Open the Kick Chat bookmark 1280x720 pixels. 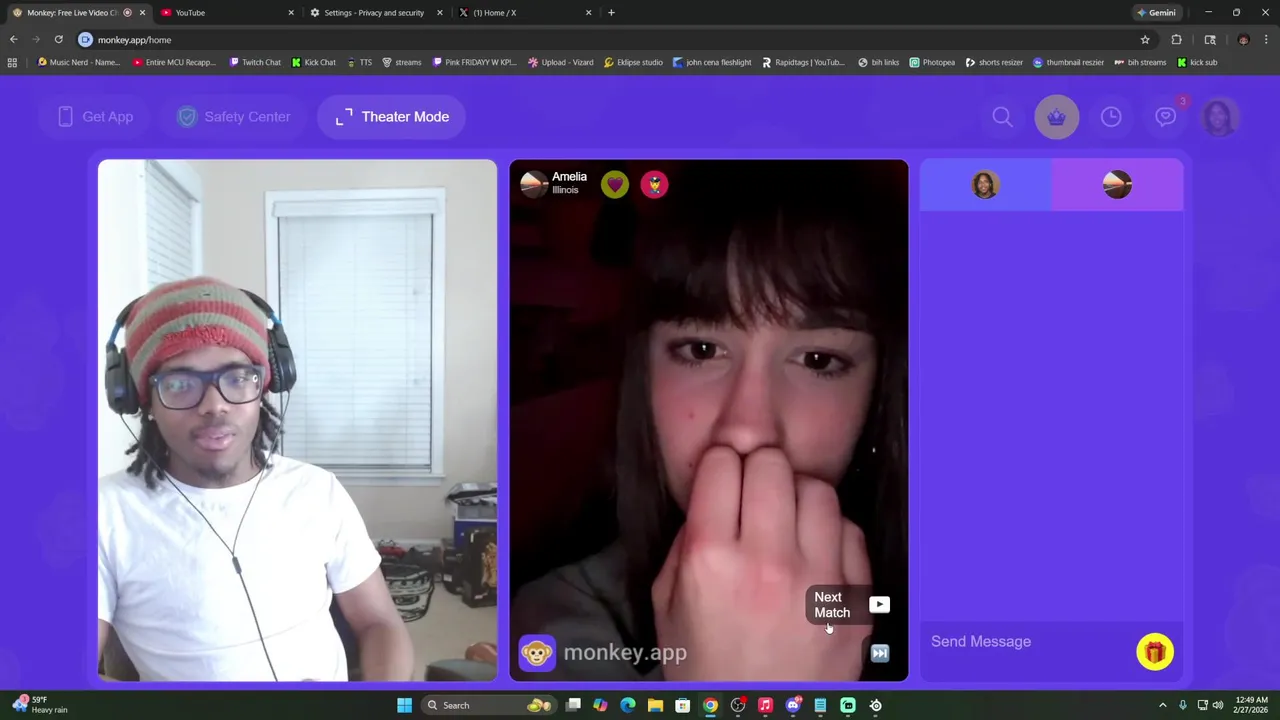[314, 62]
